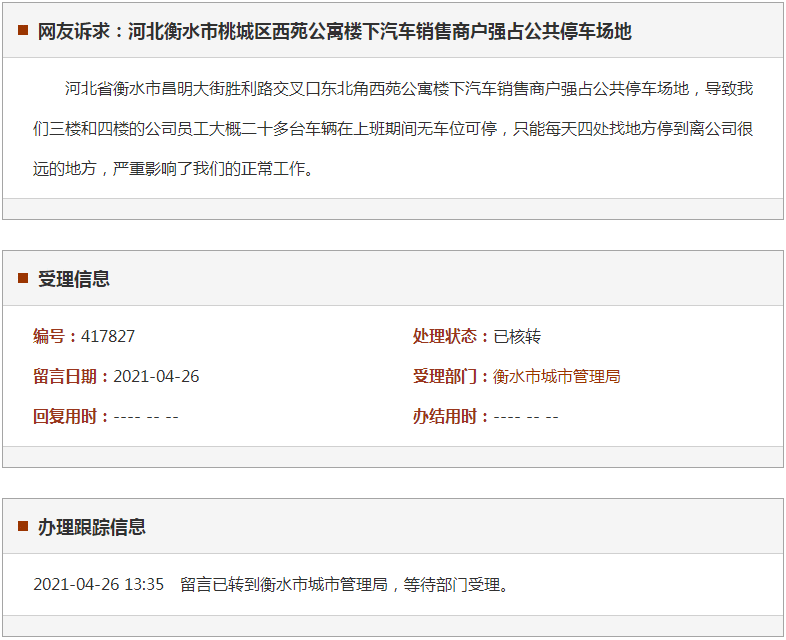
Task: Click the 受理部门 label
Action: coord(448,376)
